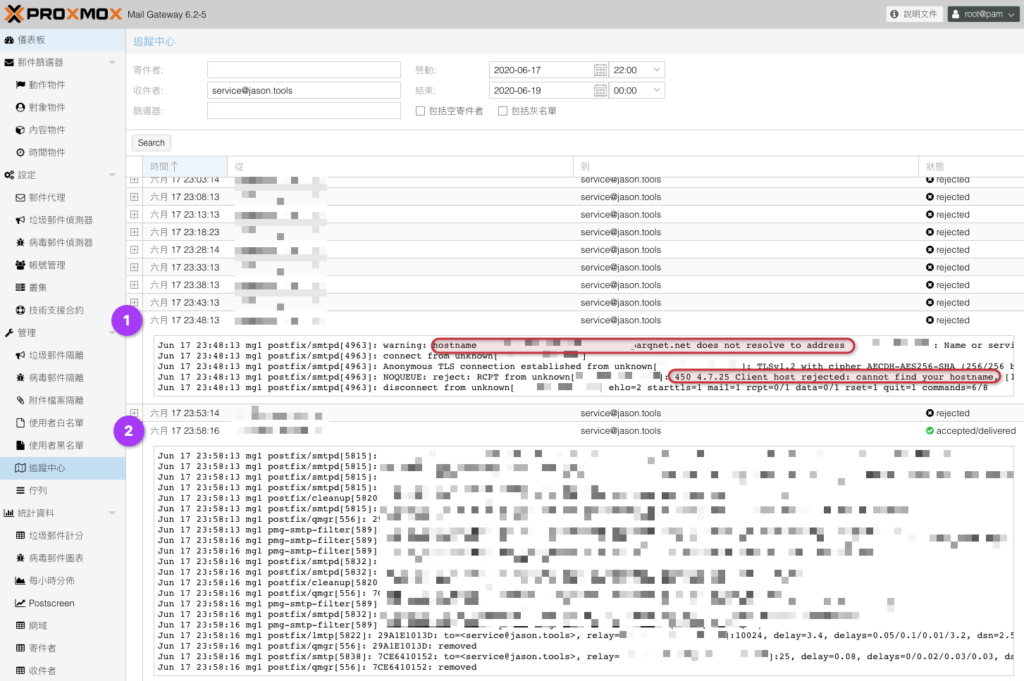Click the Search button

coord(151,143)
